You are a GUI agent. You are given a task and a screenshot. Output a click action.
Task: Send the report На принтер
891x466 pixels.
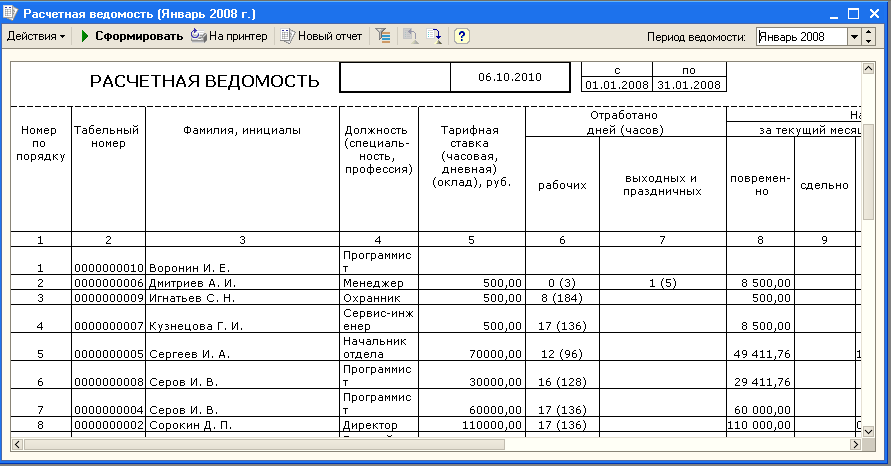click(x=229, y=36)
